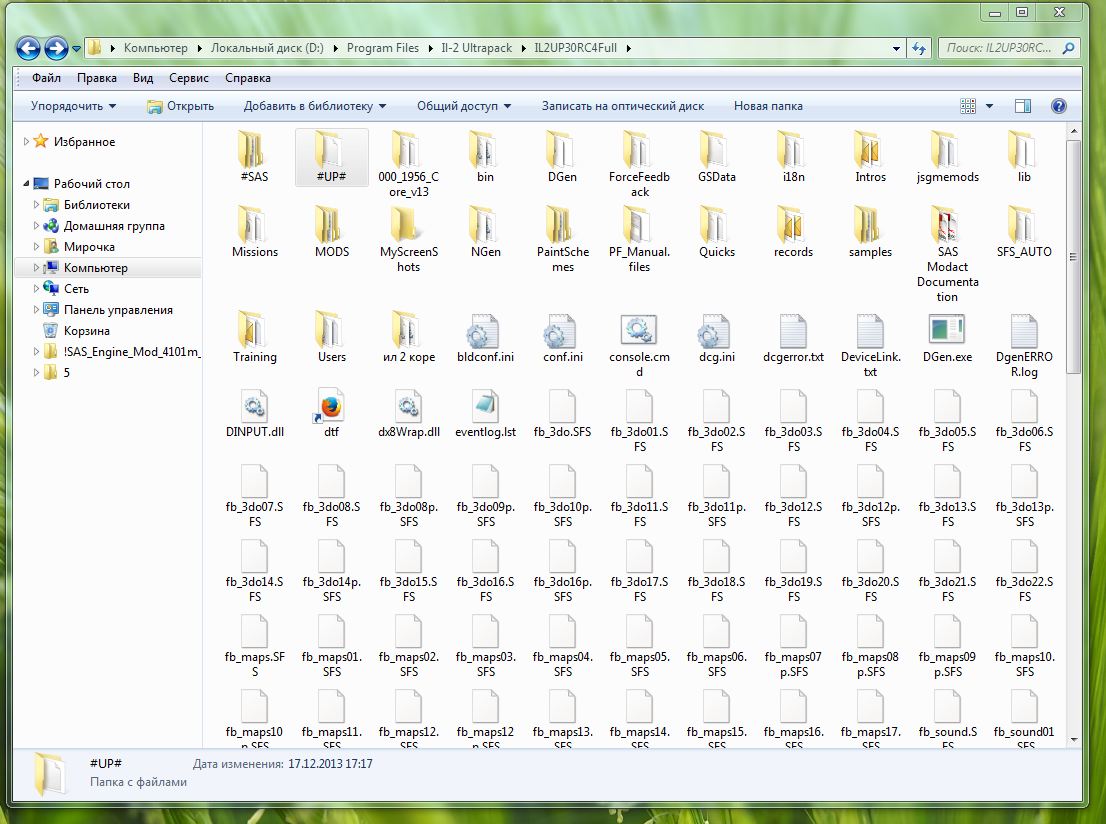Screen dimensions: 1106x824
Task: Toggle the preview pane icon
Action: [x=1022, y=106]
